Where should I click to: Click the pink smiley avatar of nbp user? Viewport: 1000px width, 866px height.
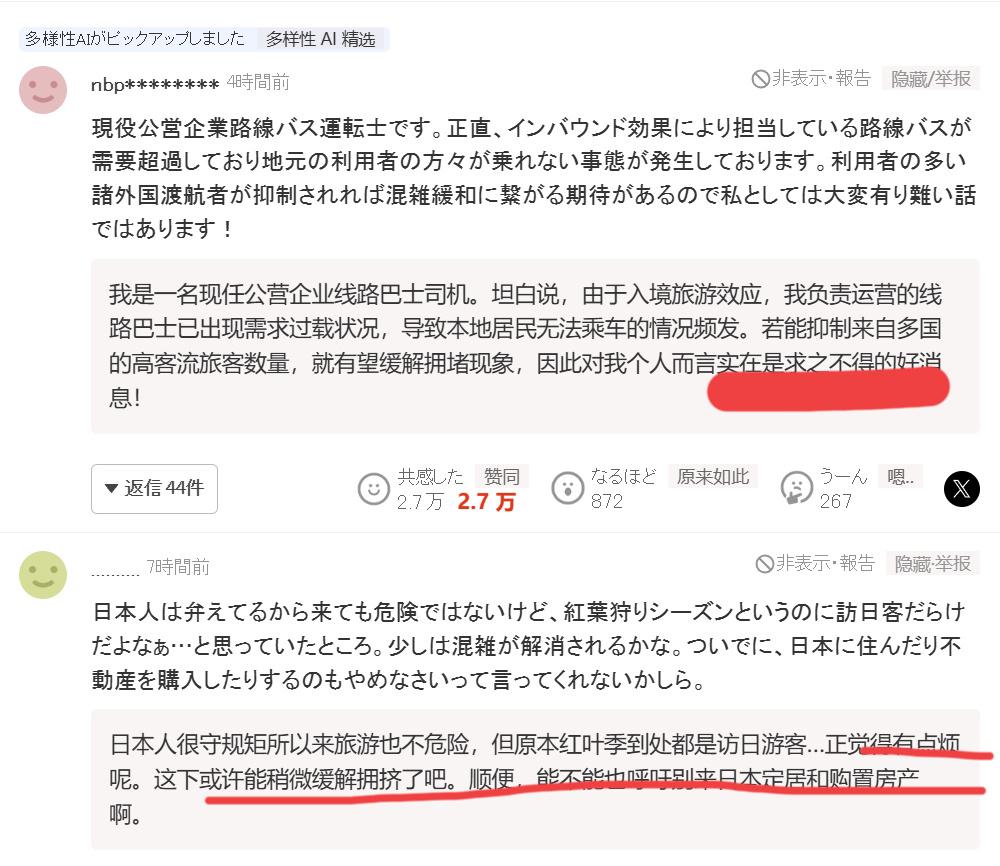click(43, 90)
